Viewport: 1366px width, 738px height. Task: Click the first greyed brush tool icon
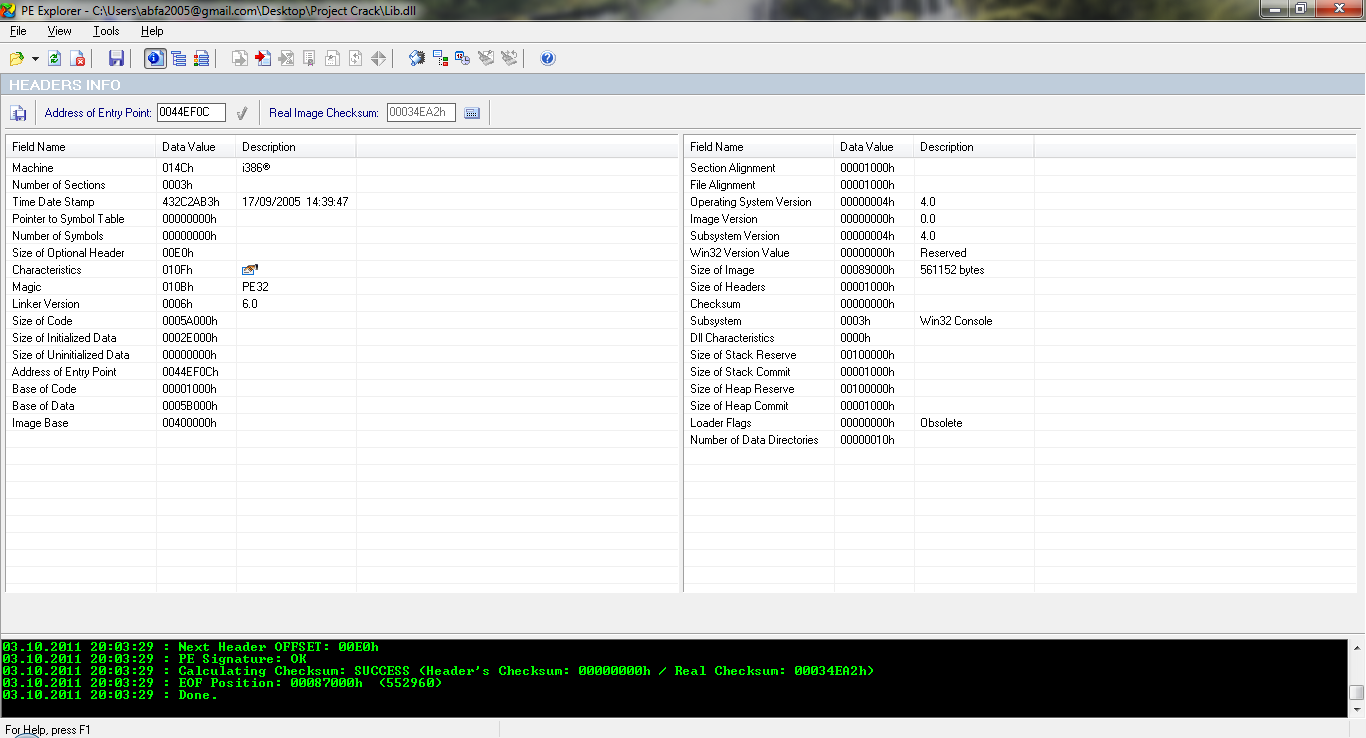(x=486, y=59)
